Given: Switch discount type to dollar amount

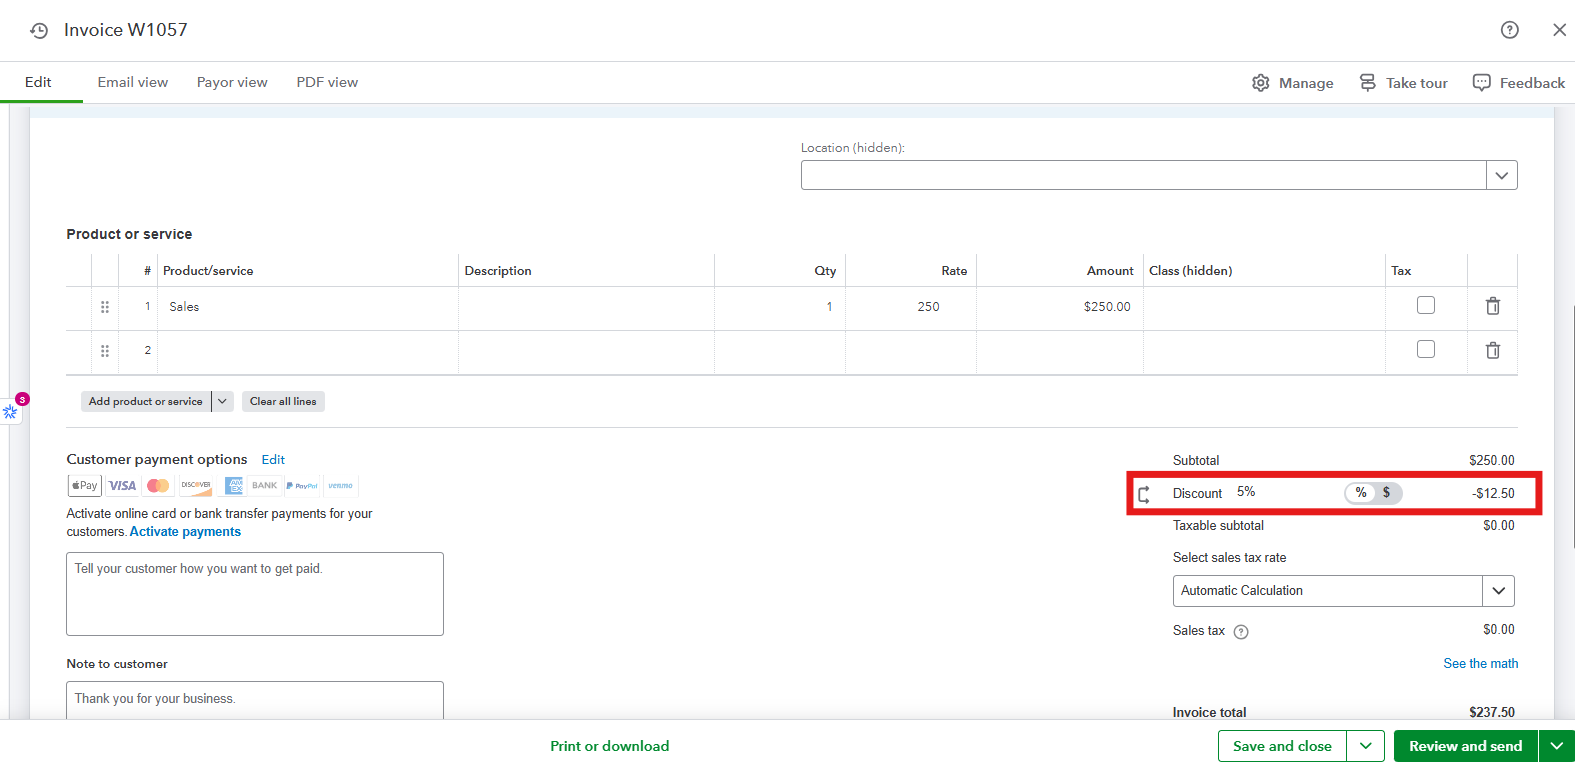Looking at the screenshot, I should click(x=1387, y=493).
